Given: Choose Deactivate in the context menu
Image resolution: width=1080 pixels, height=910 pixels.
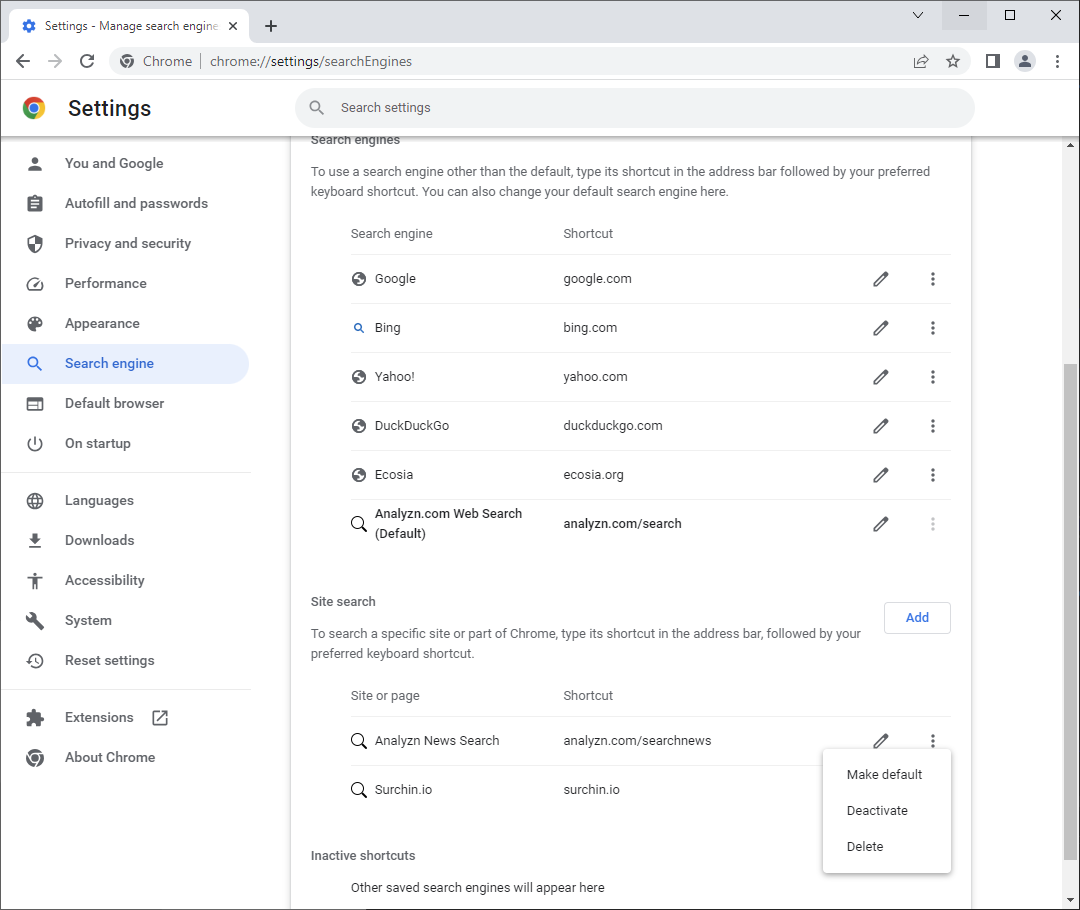Looking at the screenshot, I should point(886,810).
